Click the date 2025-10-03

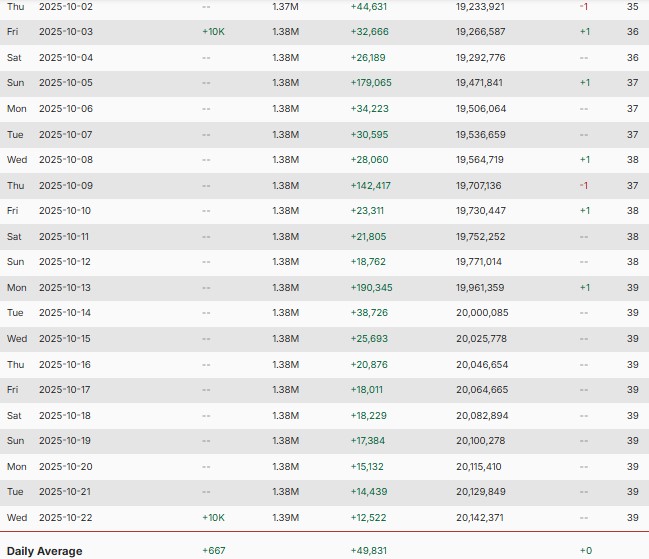point(66,32)
